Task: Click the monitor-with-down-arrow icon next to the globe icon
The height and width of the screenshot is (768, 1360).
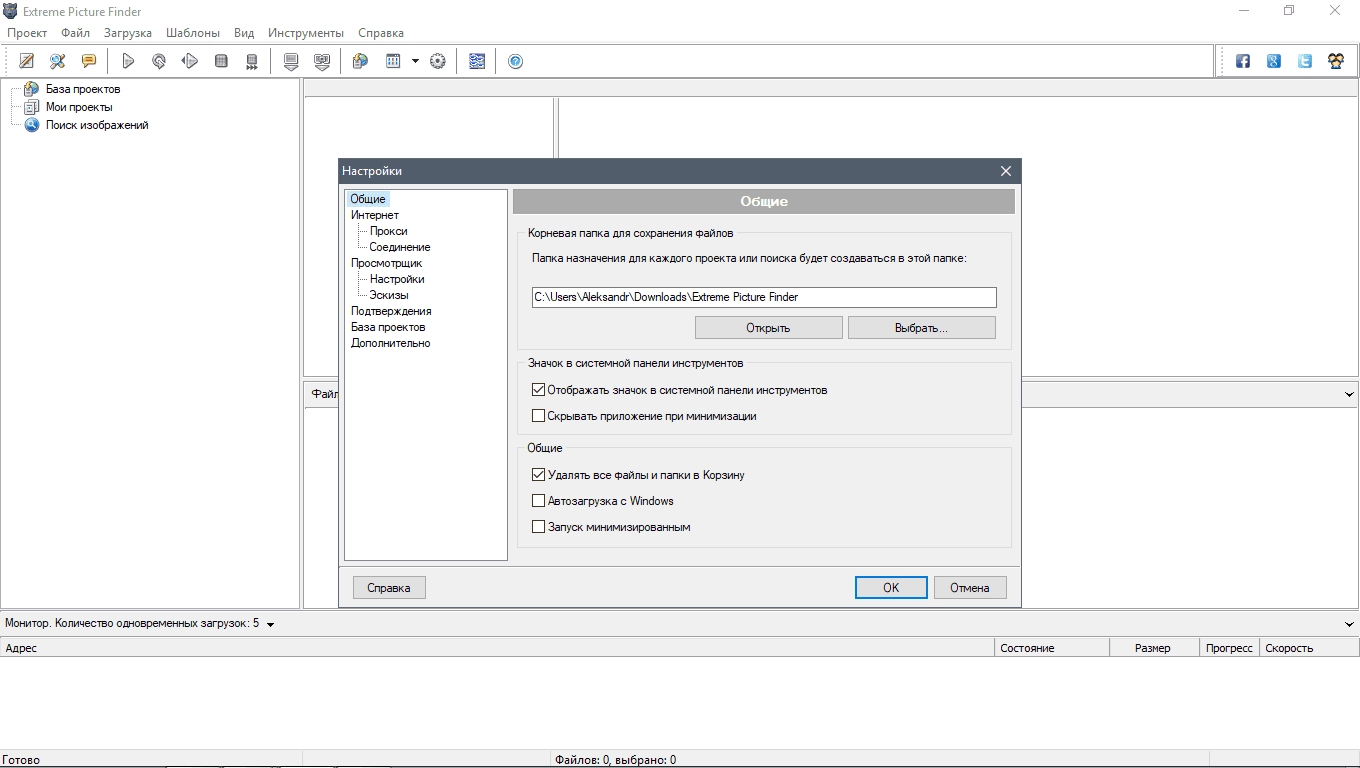Action: 322,61
